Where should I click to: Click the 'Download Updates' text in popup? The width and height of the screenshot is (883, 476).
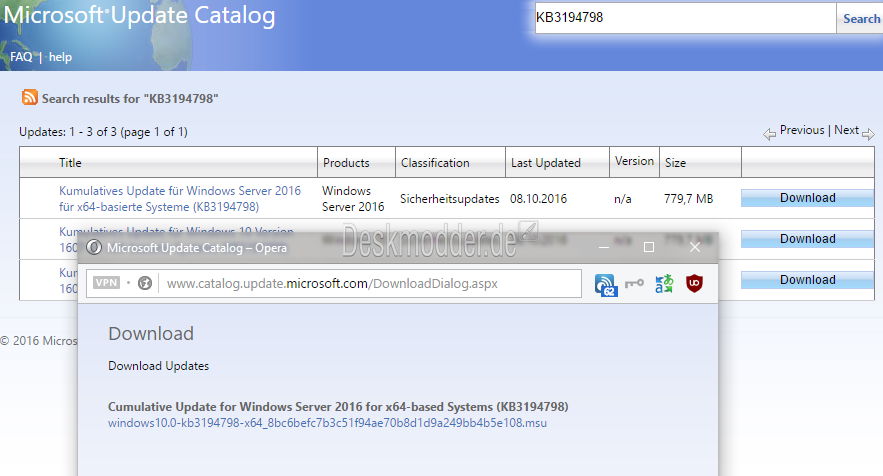pos(158,366)
